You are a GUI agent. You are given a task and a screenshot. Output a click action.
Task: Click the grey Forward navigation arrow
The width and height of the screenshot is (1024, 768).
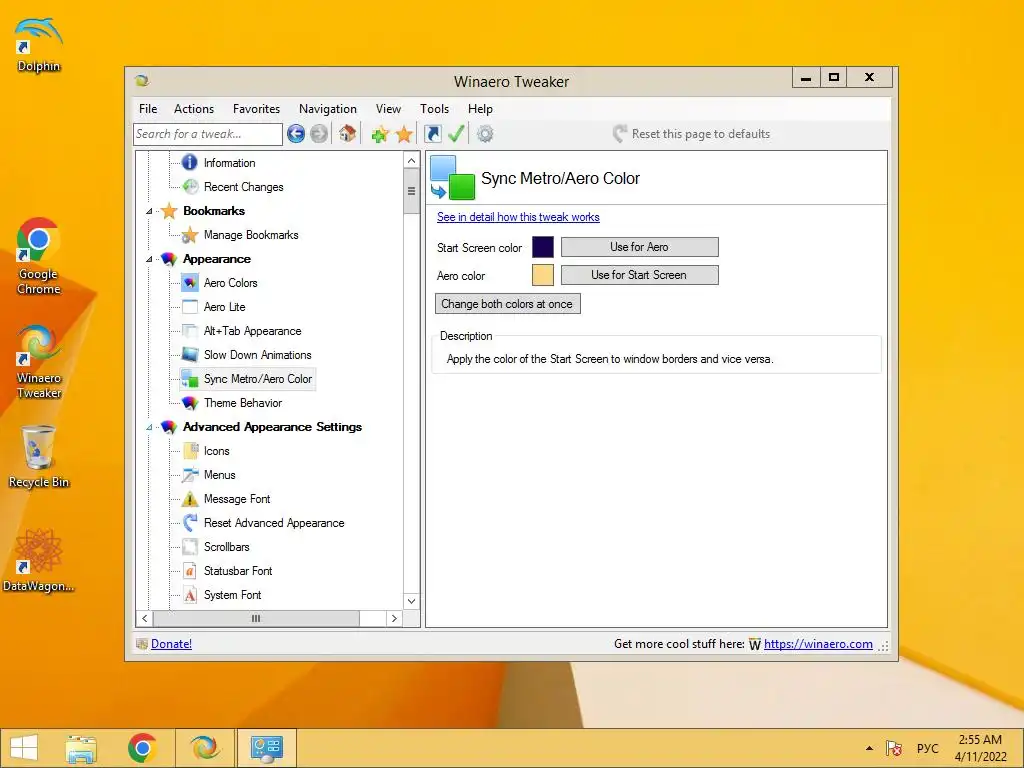pyautogui.click(x=319, y=134)
